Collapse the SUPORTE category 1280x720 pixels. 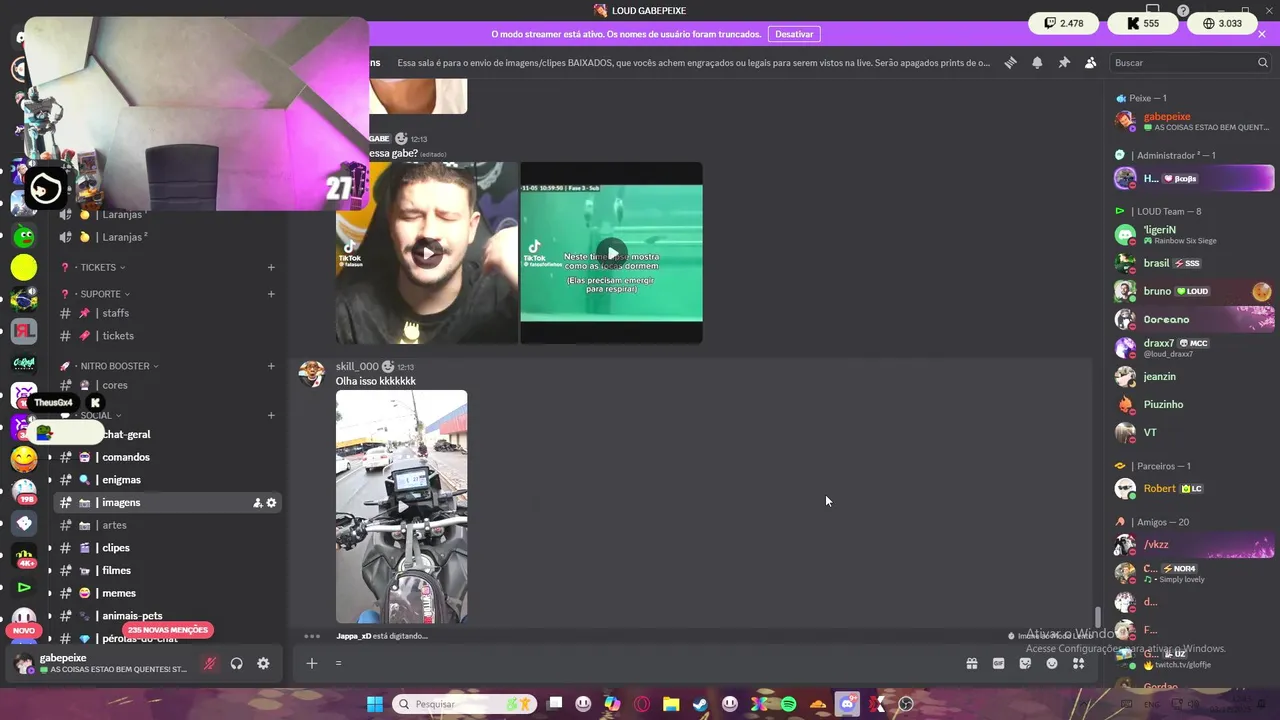(100, 294)
